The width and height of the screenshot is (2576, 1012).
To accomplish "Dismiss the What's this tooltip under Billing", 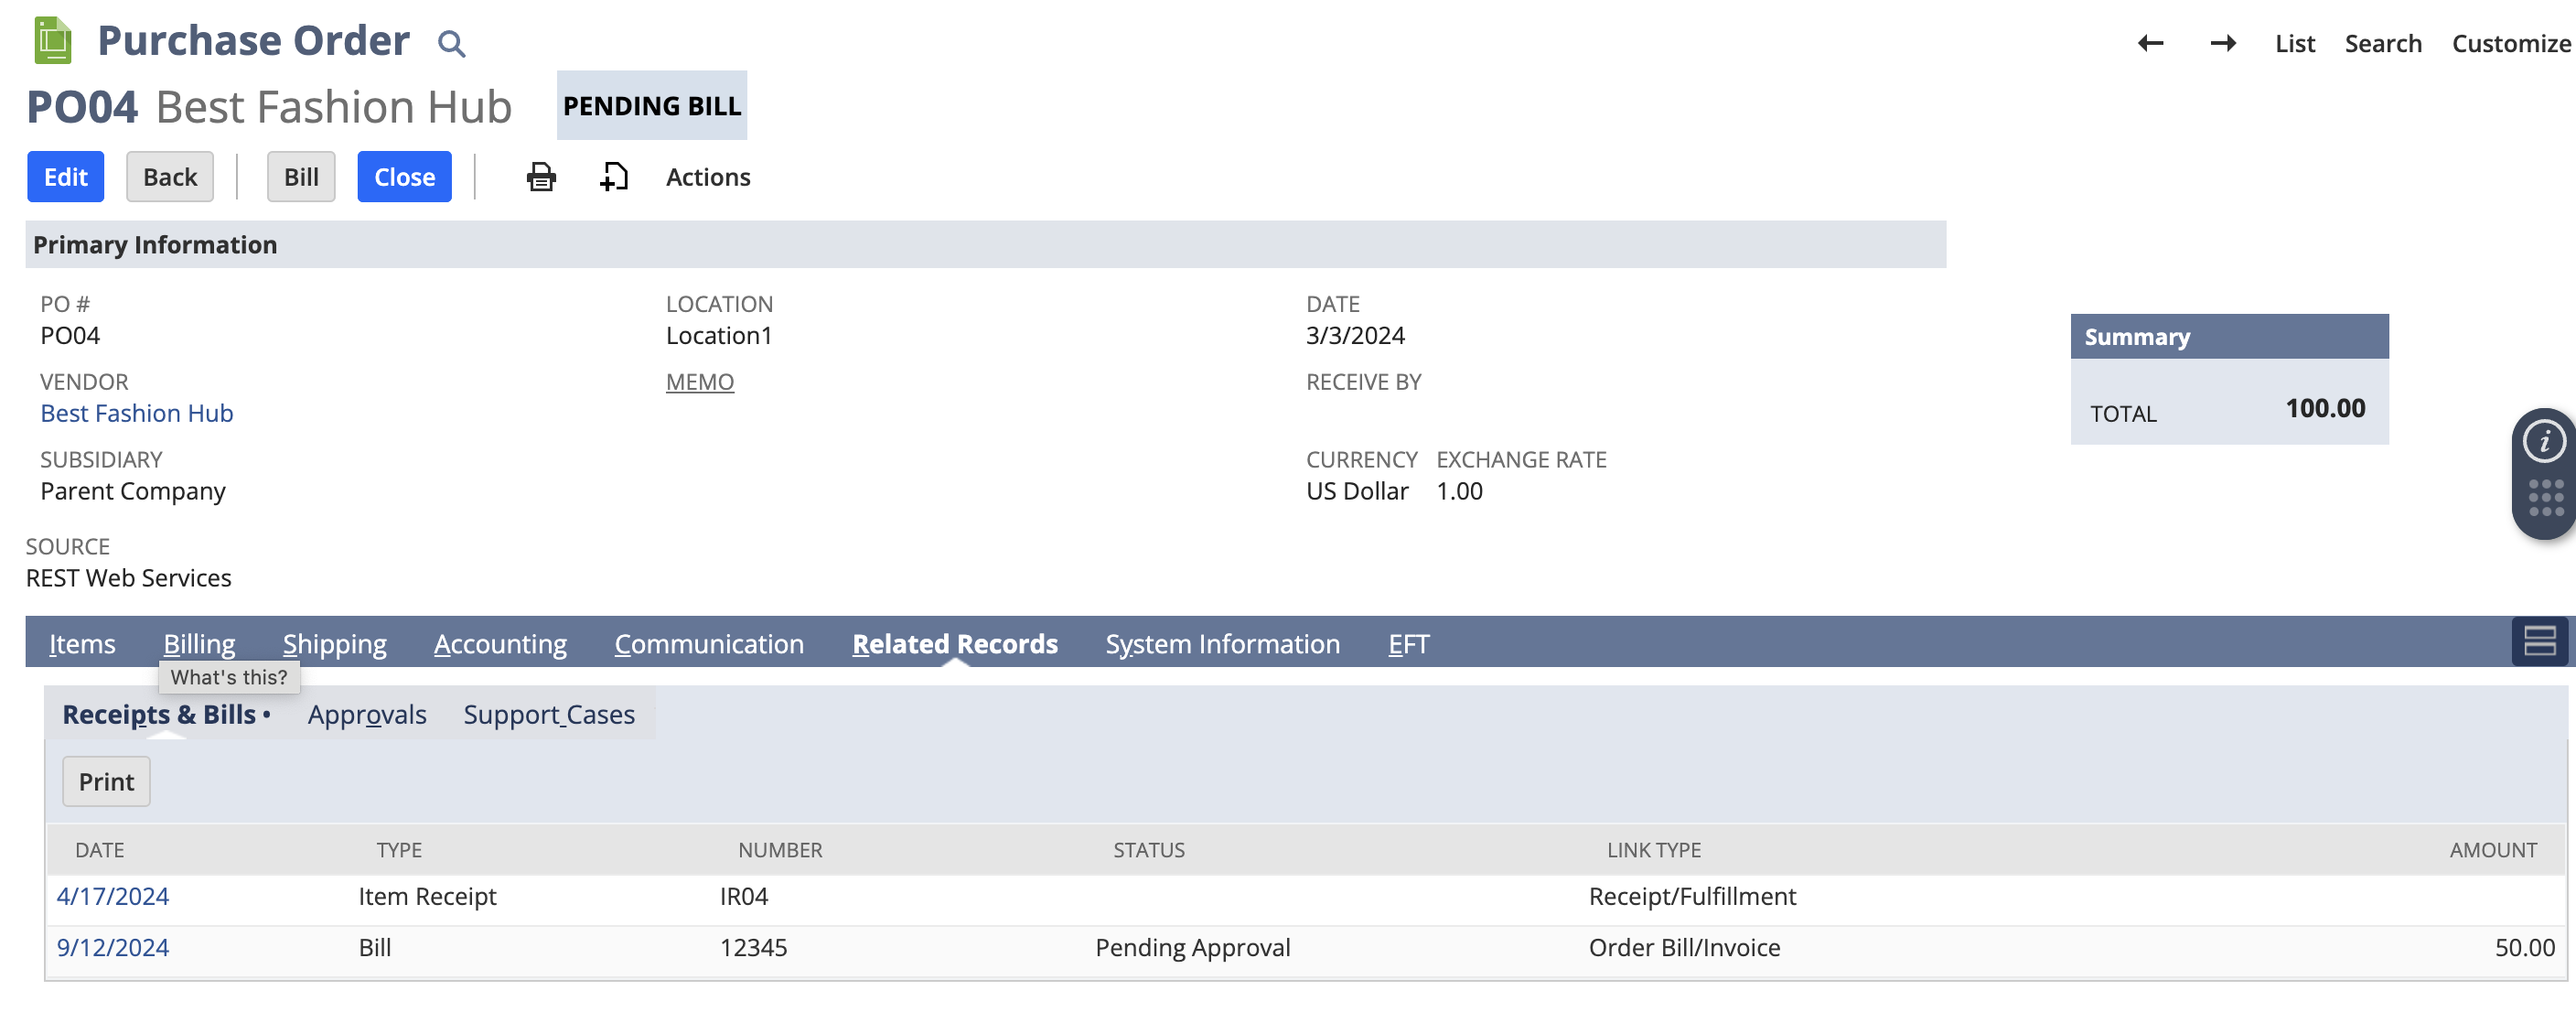I will [x=228, y=676].
